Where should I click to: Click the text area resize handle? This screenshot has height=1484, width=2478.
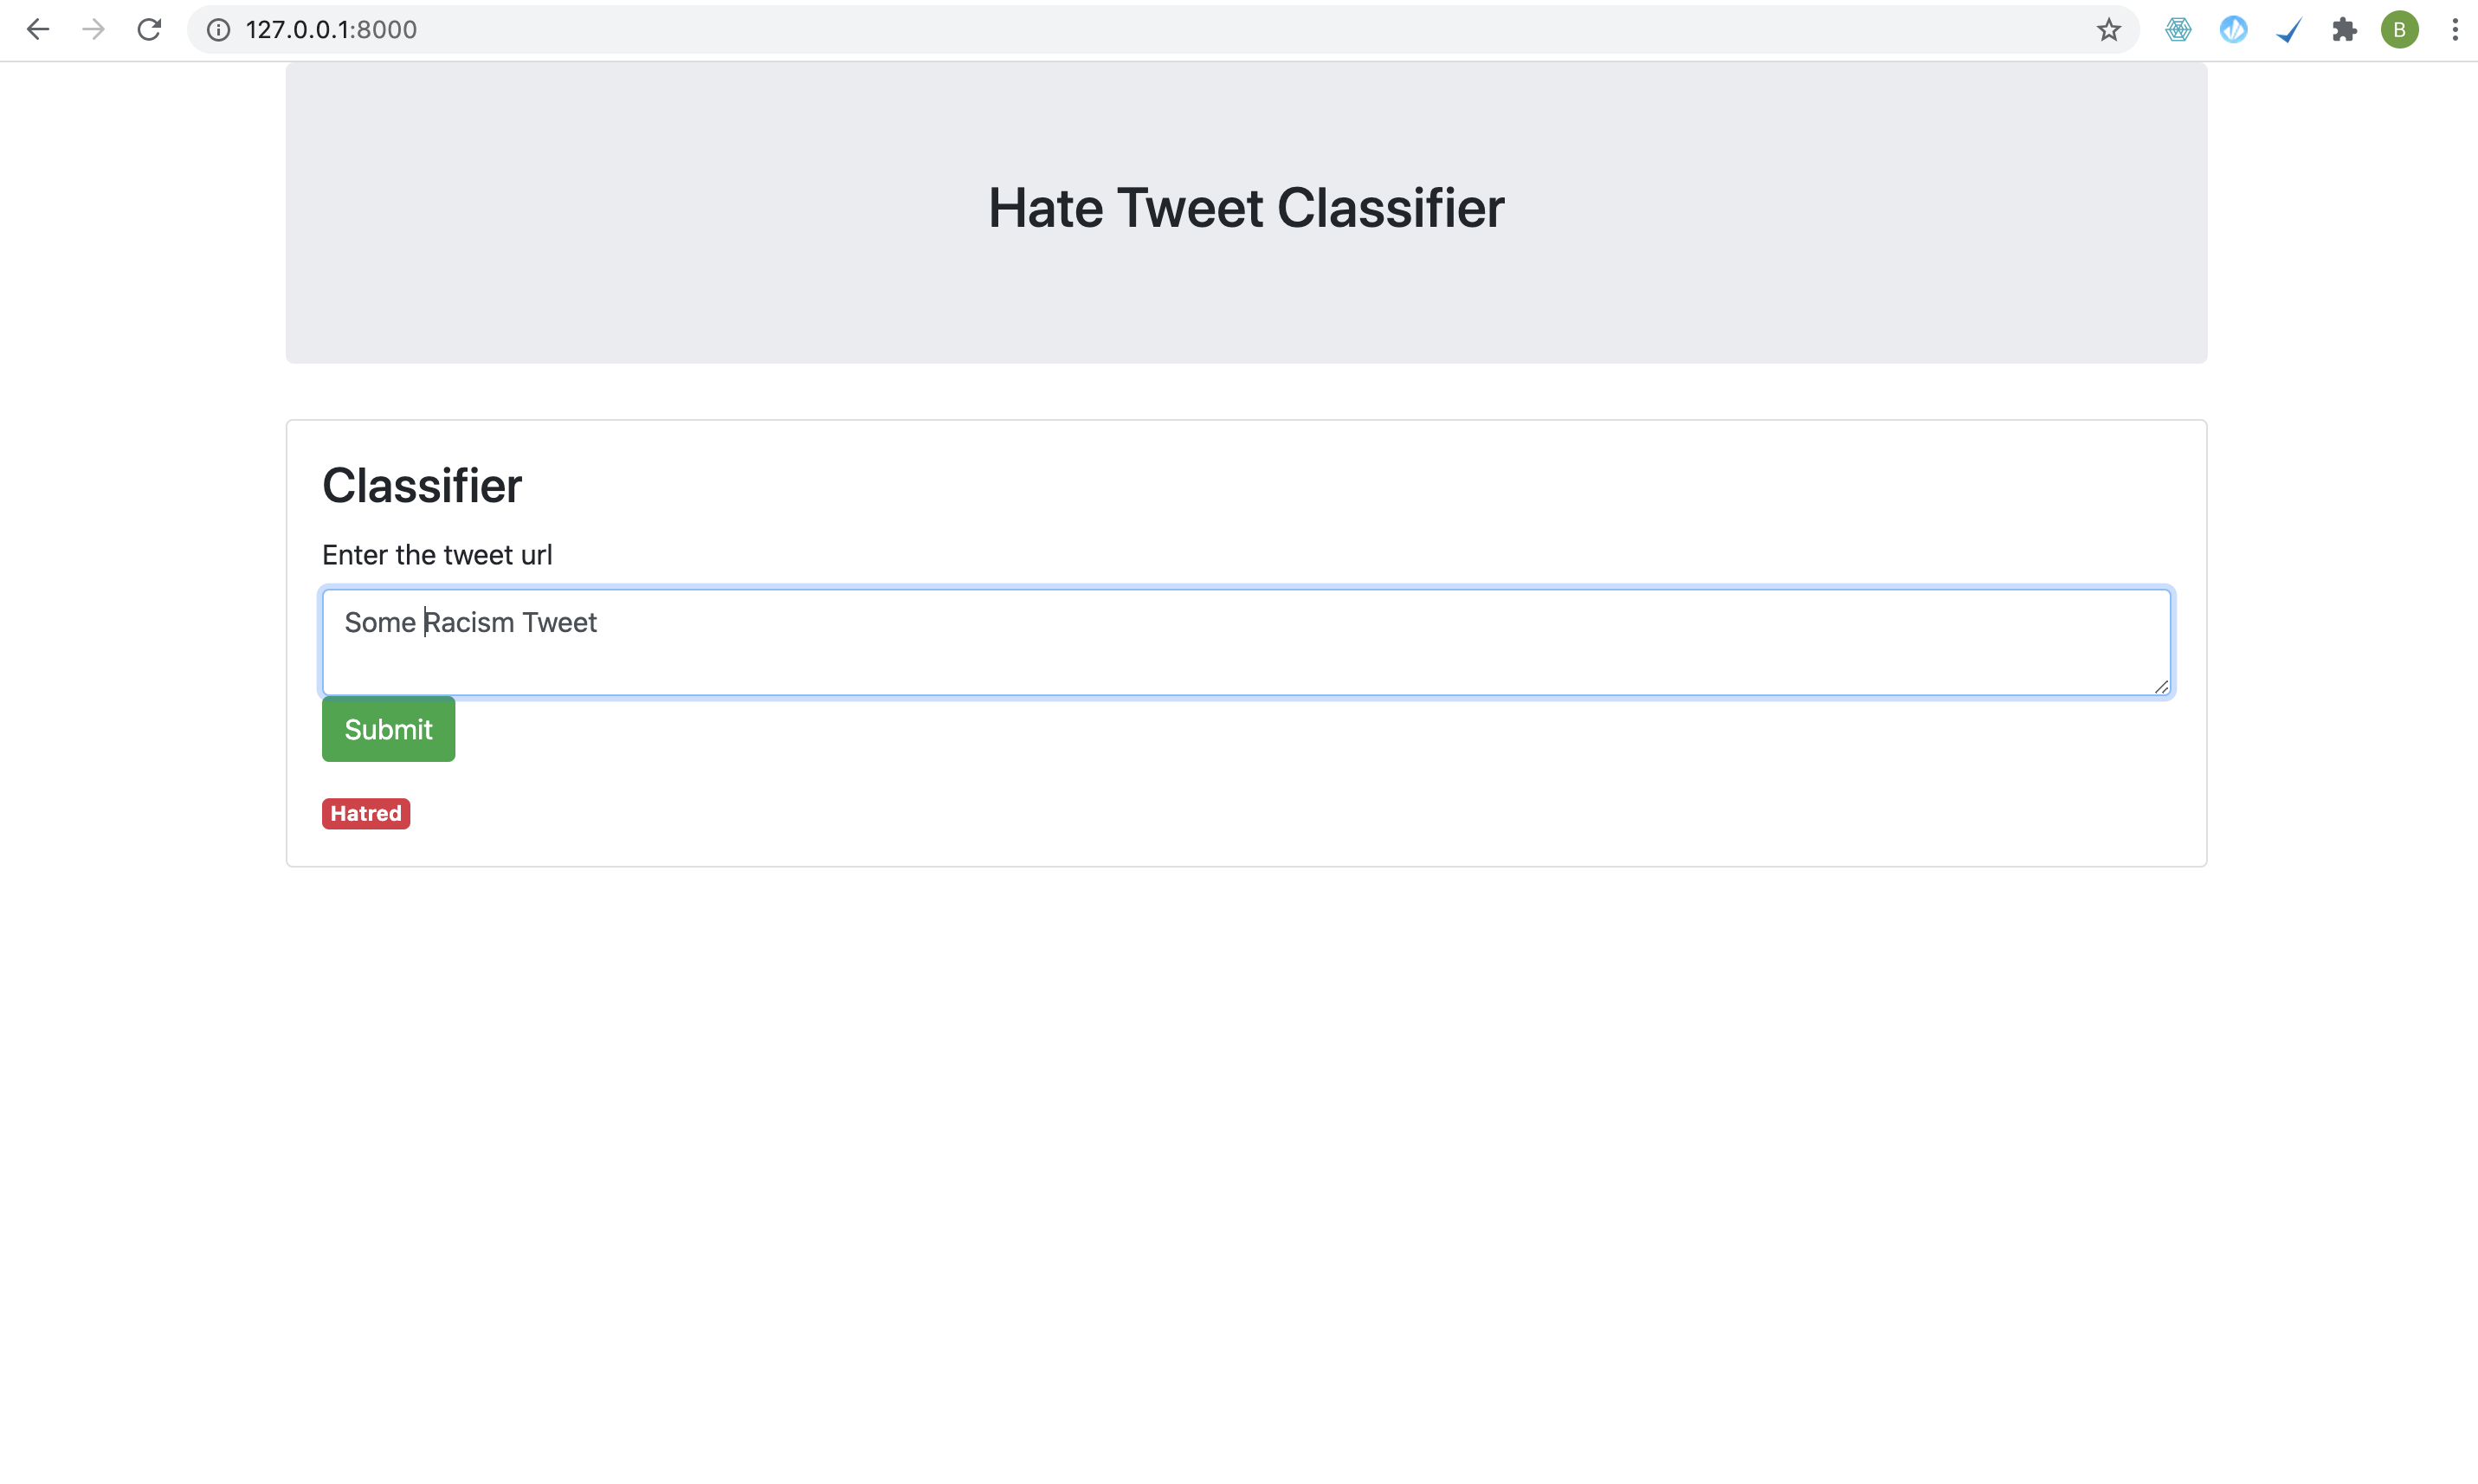click(x=2161, y=686)
